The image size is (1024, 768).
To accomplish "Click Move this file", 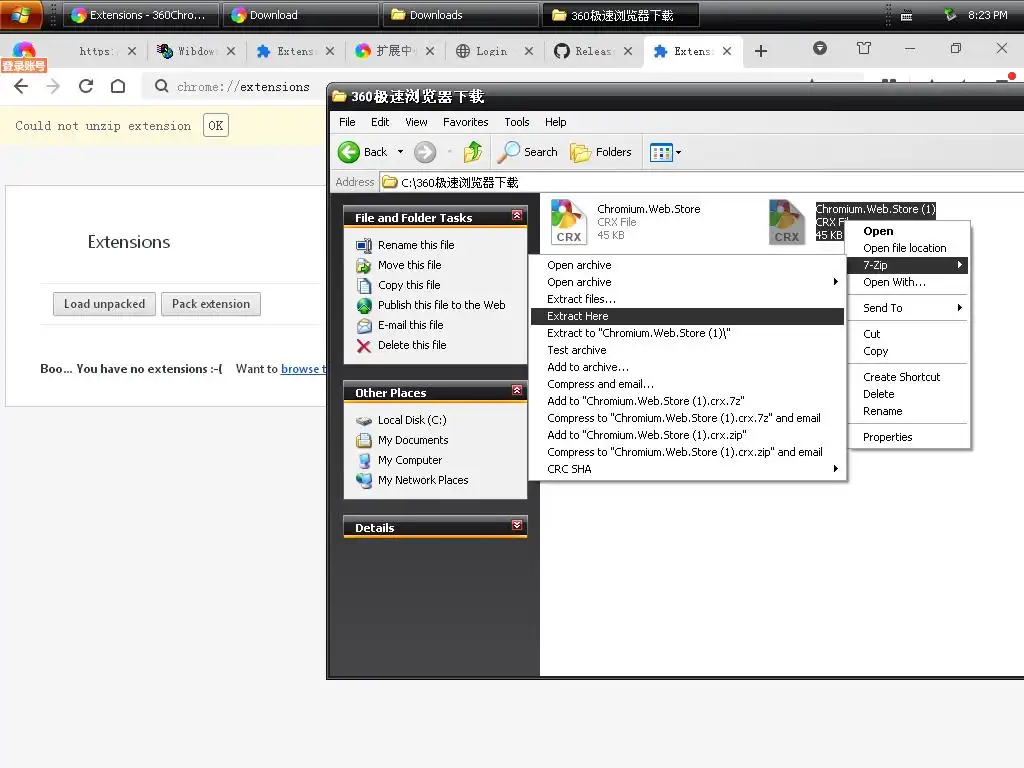I will pos(409,265).
